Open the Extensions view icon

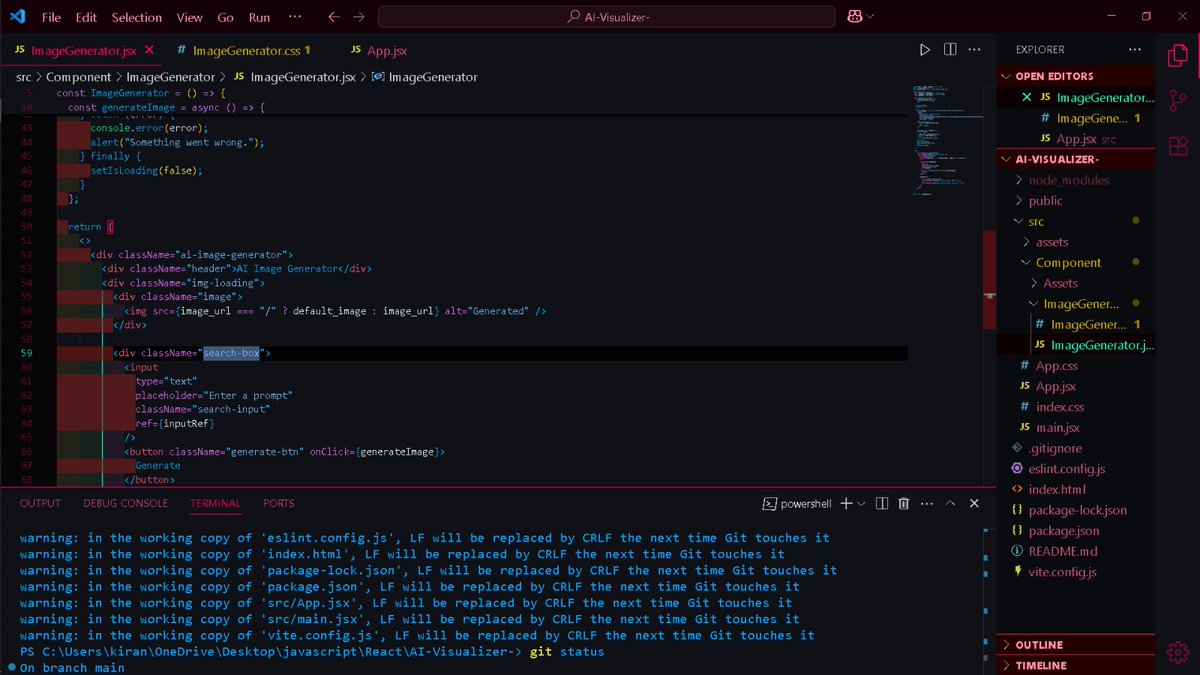[x=1177, y=145]
